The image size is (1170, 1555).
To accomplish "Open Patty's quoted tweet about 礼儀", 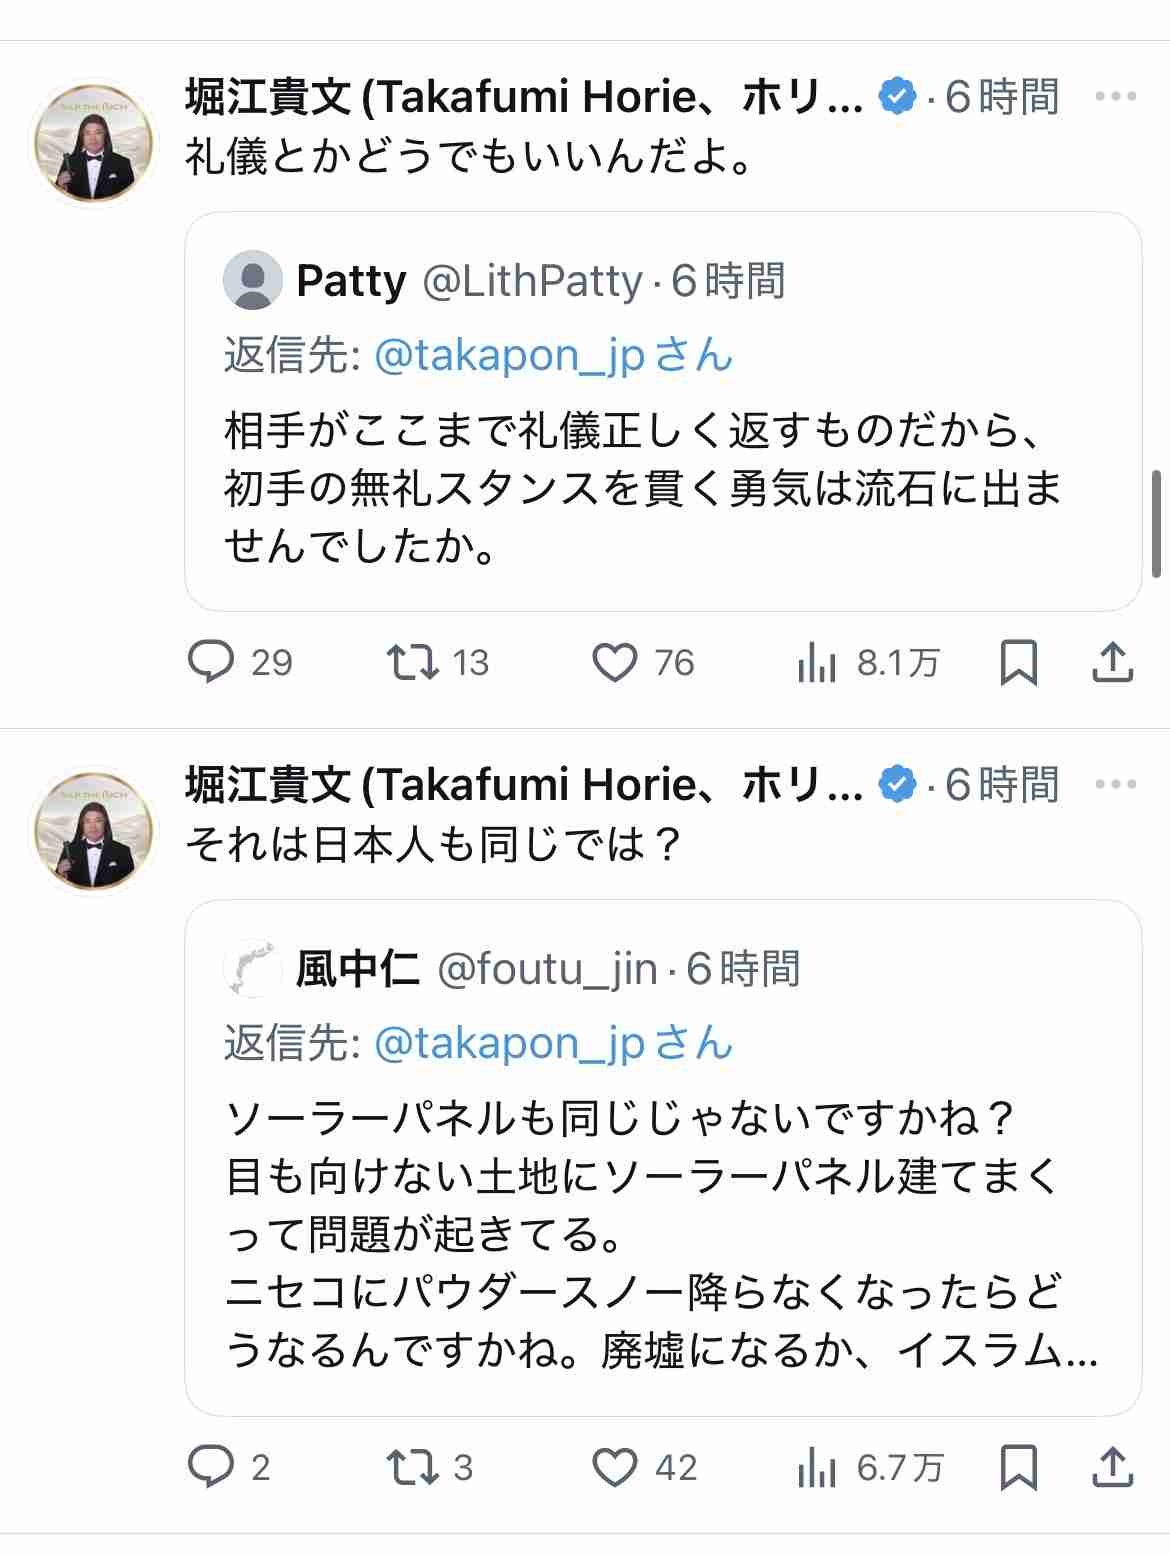I will point(640,488).
